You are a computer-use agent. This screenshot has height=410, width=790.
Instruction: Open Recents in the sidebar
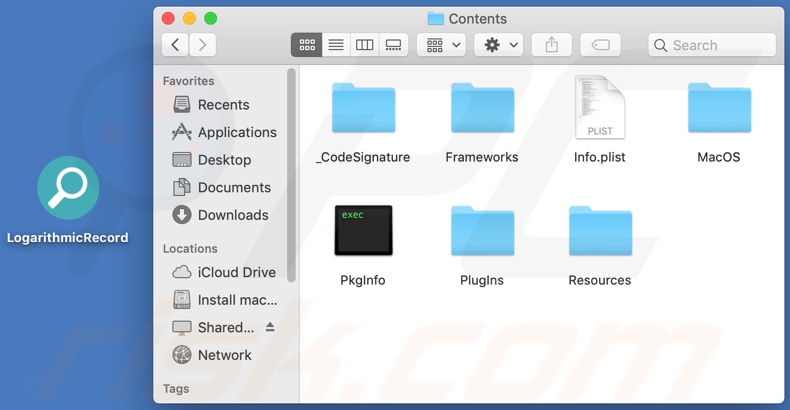(x=223, y=105)
